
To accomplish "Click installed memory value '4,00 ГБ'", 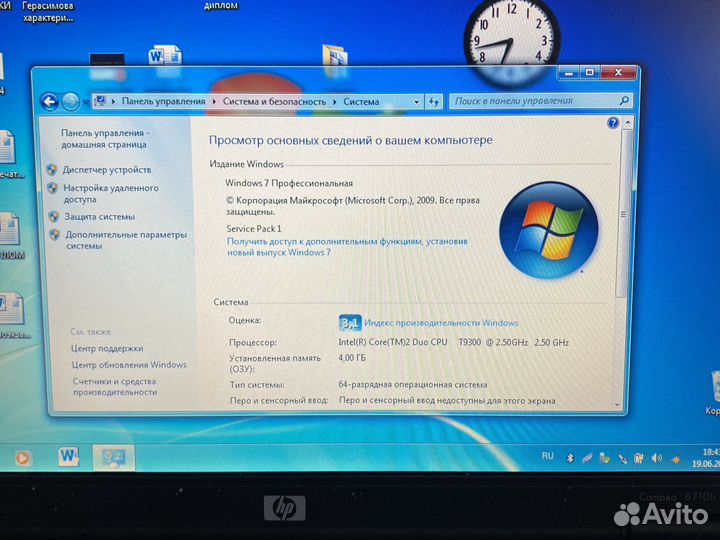I will click(352, 358).
